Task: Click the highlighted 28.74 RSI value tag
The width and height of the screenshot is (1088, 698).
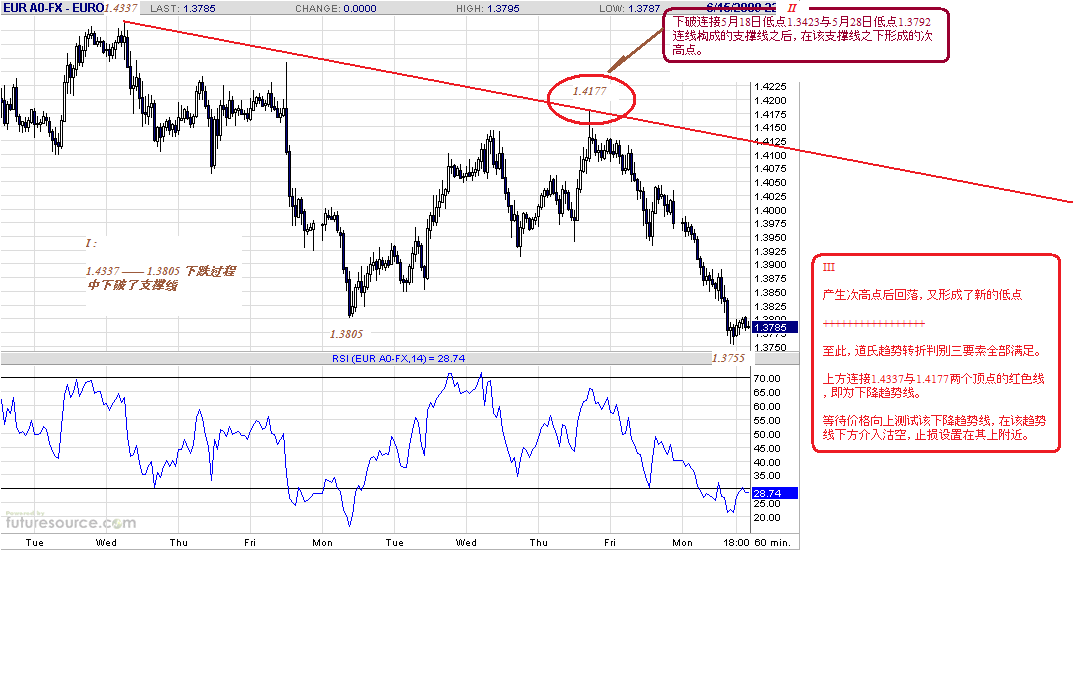Action: pos(774,493)
